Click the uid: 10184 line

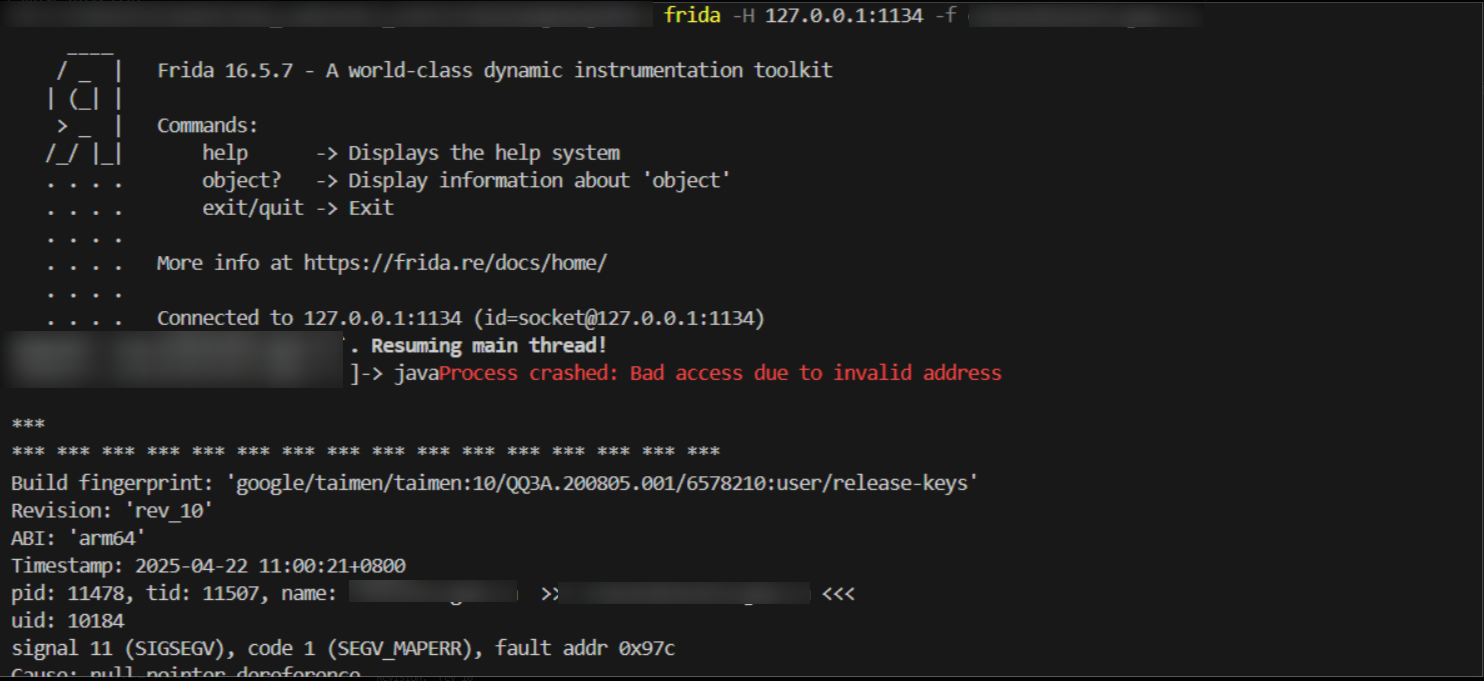coord(67,621)
